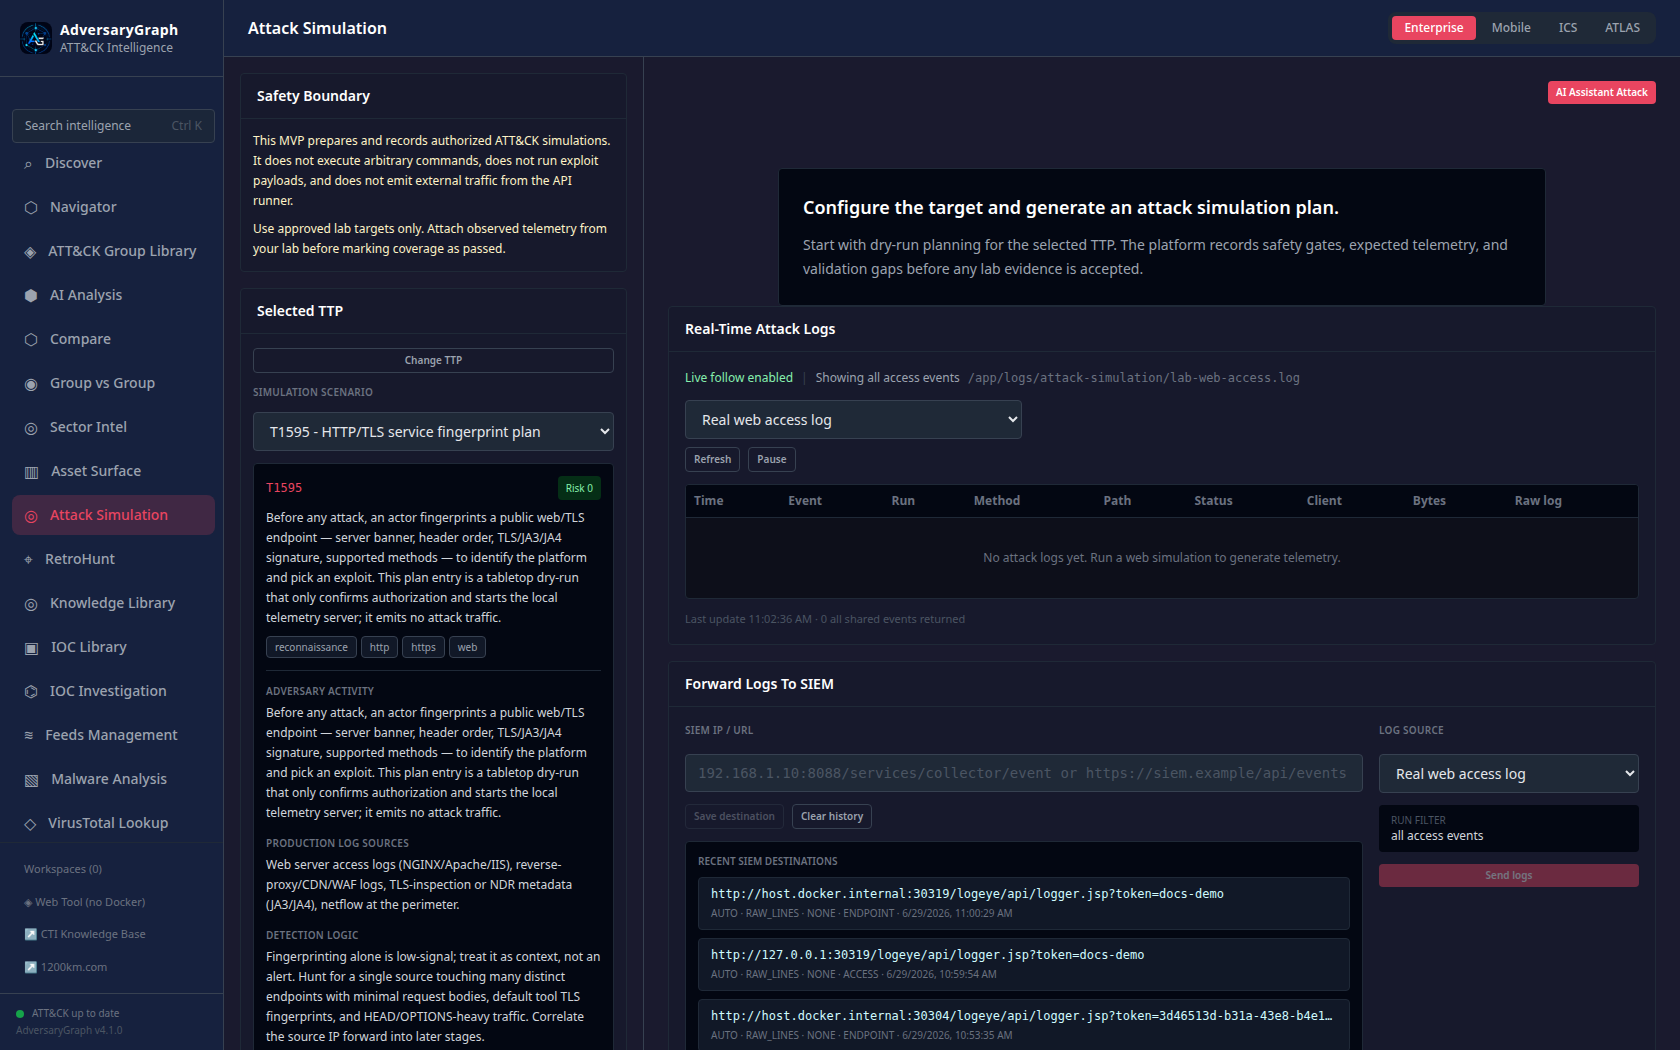Click the IOC Investigation sidebar icon

click(31, 692)
